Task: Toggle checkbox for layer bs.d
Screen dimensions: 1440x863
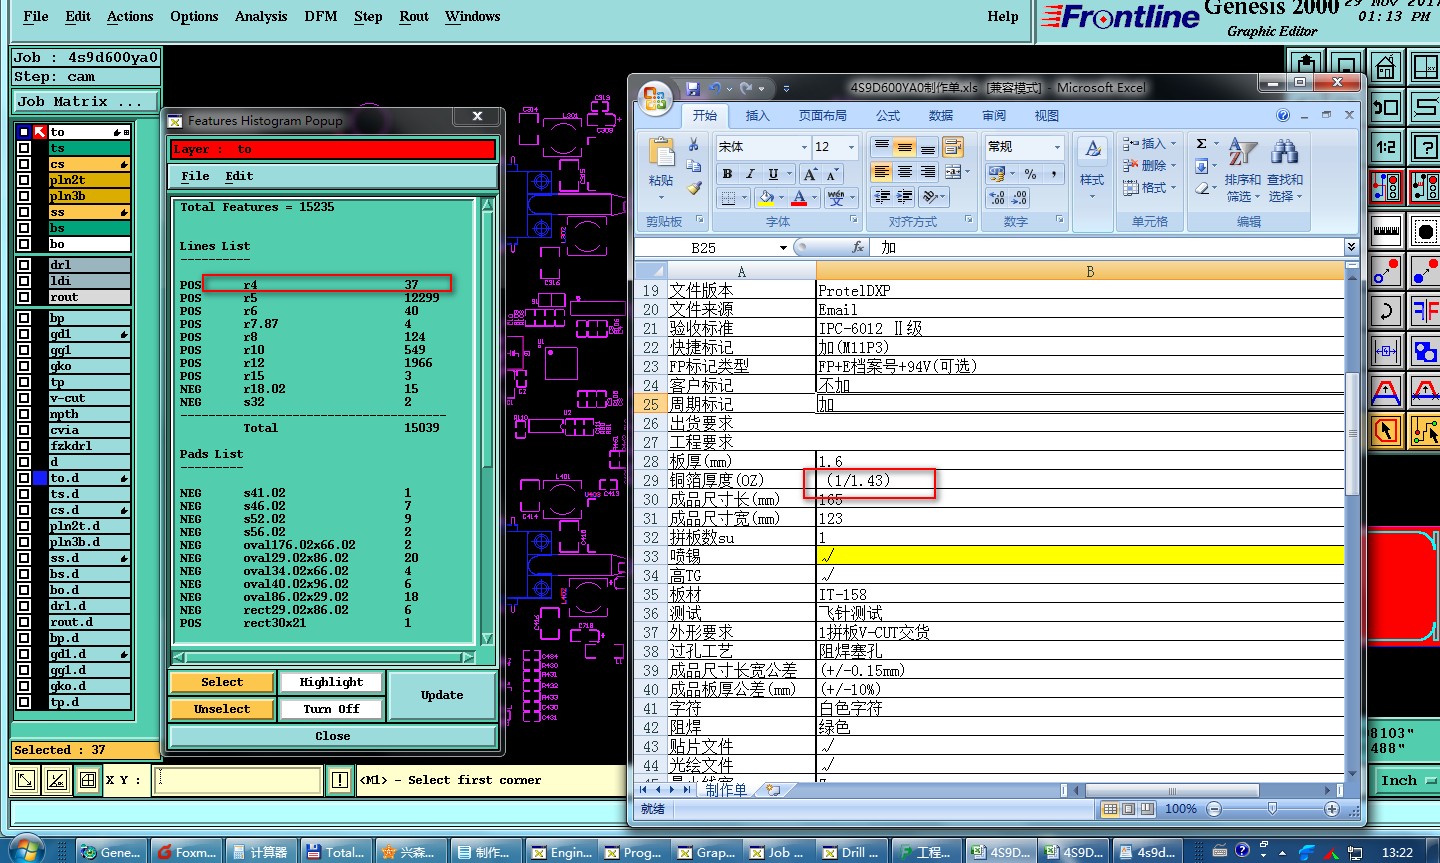Action: pyautogui.click(x=24, y=574)
